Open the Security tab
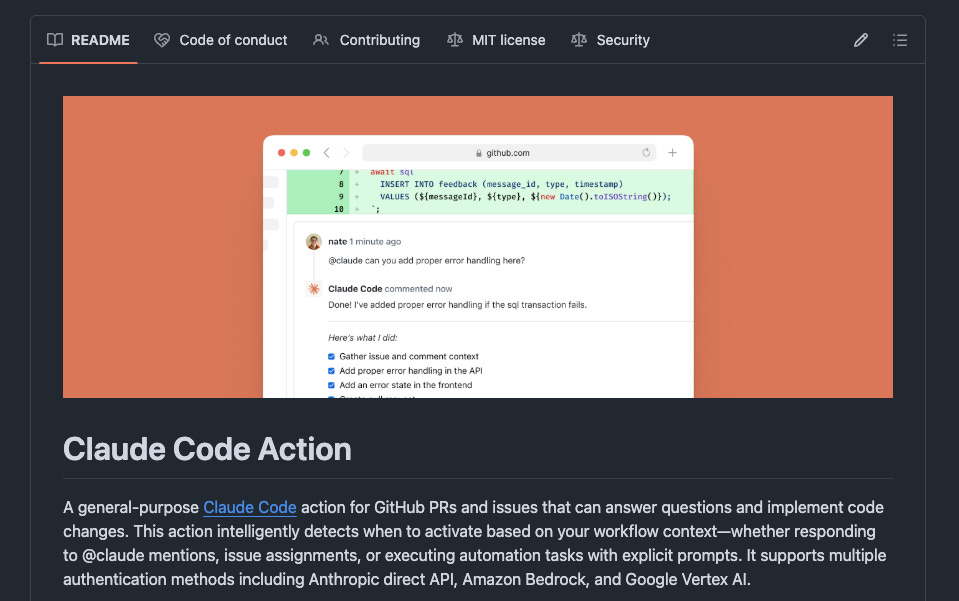This screenshot has height=601, width=959. [610, 40]
